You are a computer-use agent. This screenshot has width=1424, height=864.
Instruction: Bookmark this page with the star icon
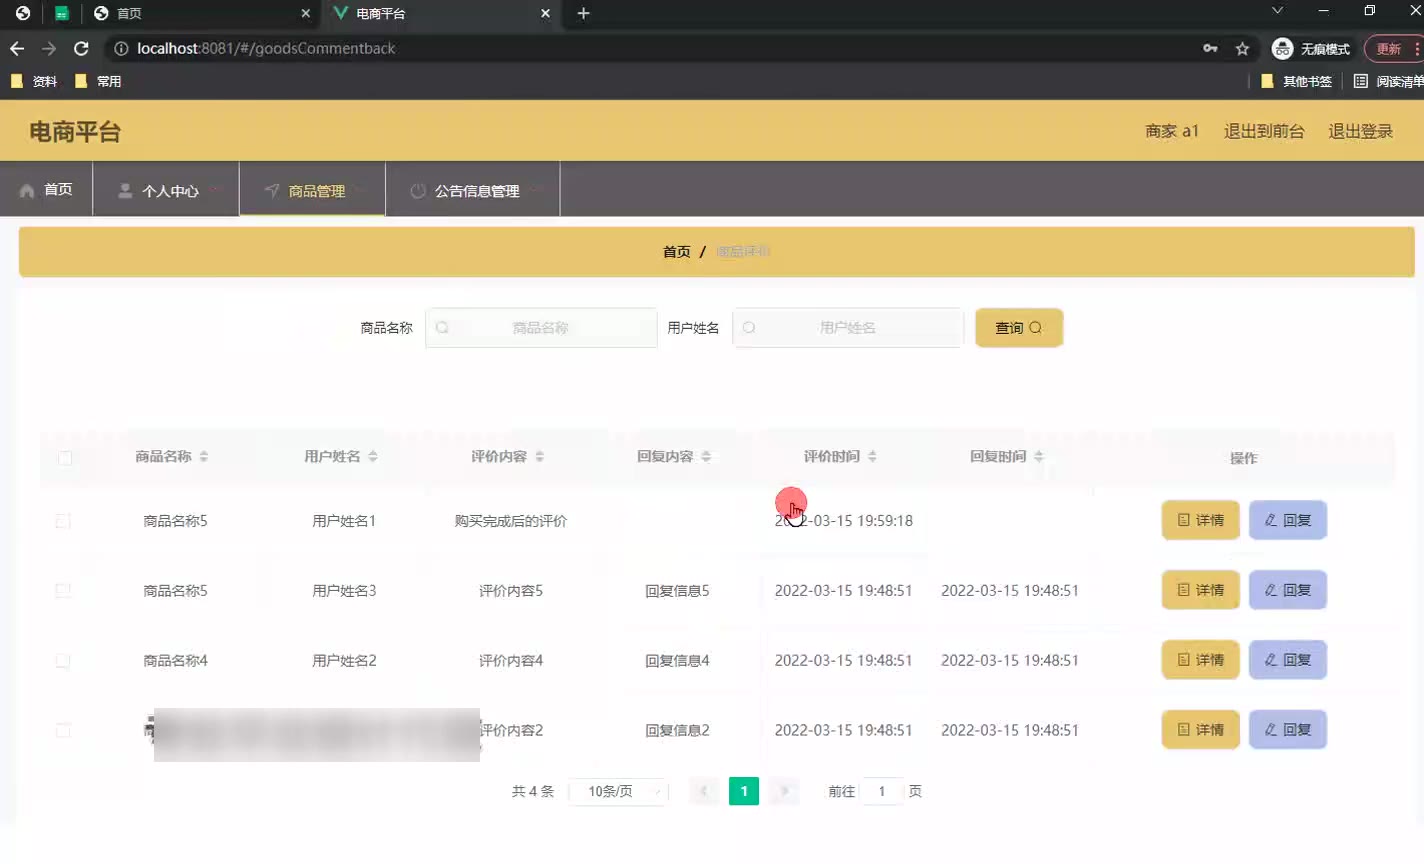tap(1242, 48)
